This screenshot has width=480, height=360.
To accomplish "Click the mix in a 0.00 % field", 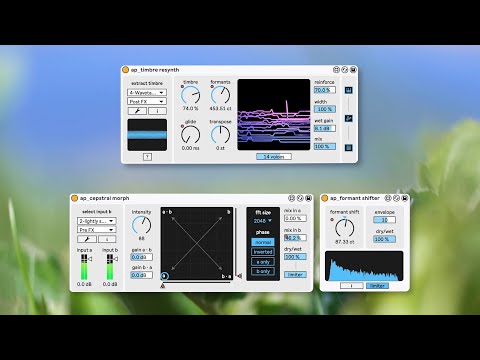I will point(295,218).
